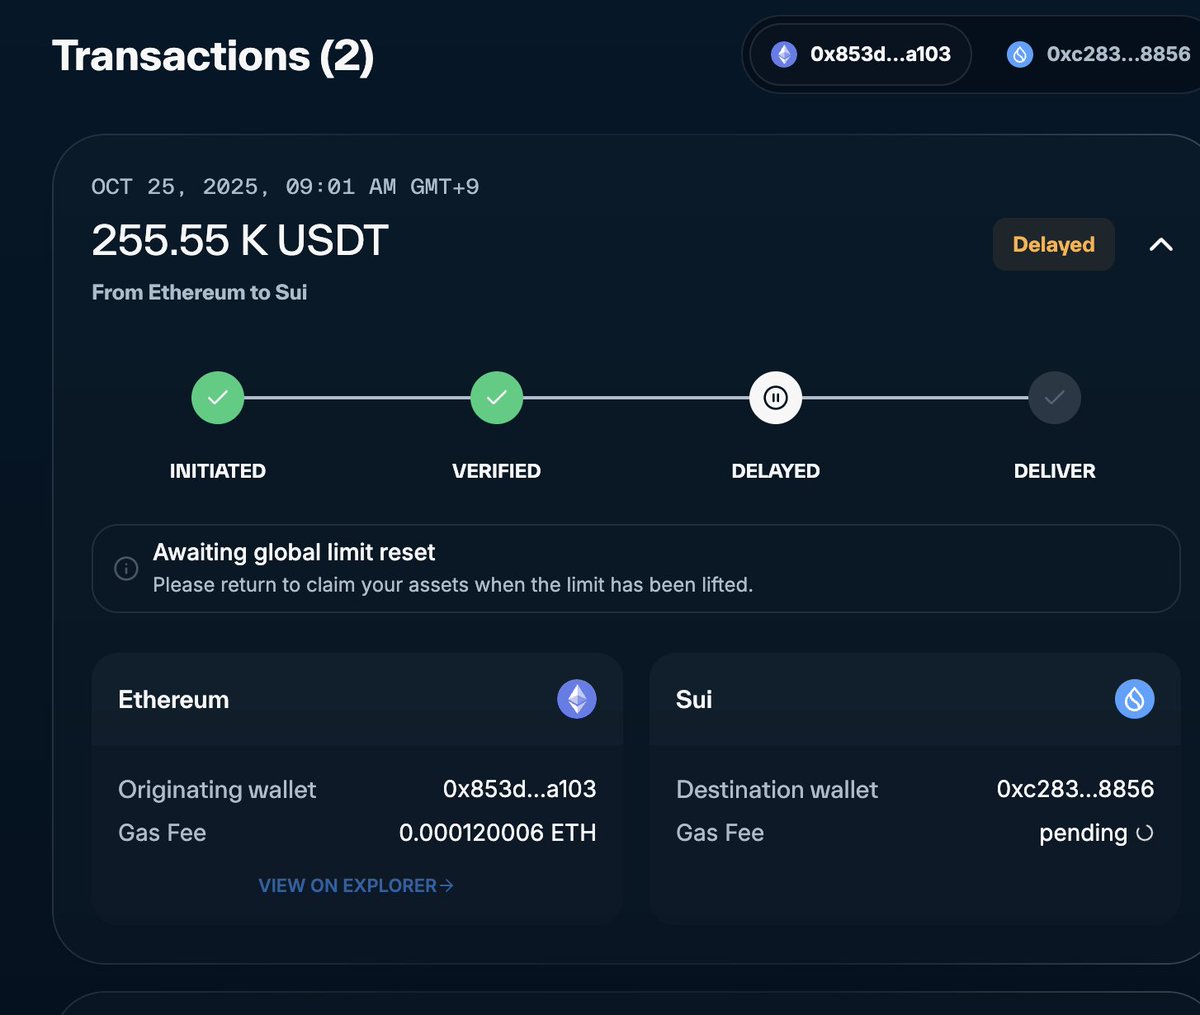The height and width of the screenshot is (1015, 1200).
Task: Click the Sui icon in the Sui card
Action: (x=1135, y=699)
